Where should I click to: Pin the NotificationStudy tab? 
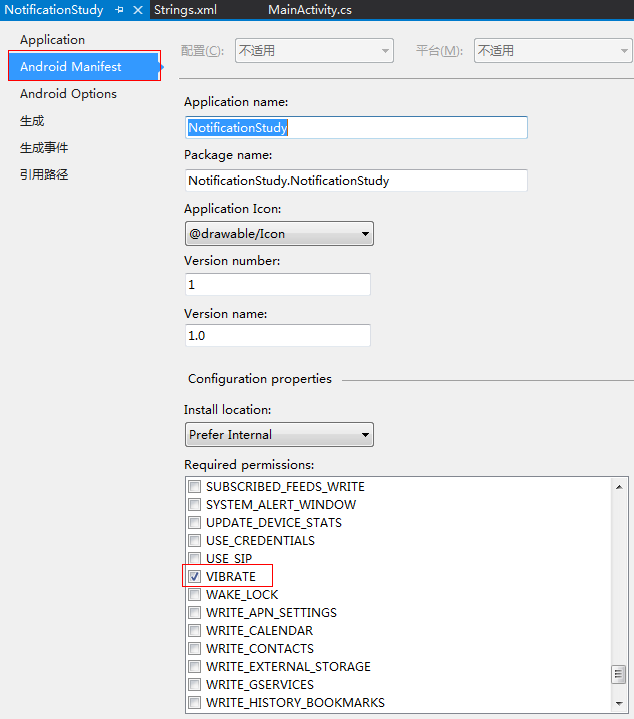click(120, 10)
